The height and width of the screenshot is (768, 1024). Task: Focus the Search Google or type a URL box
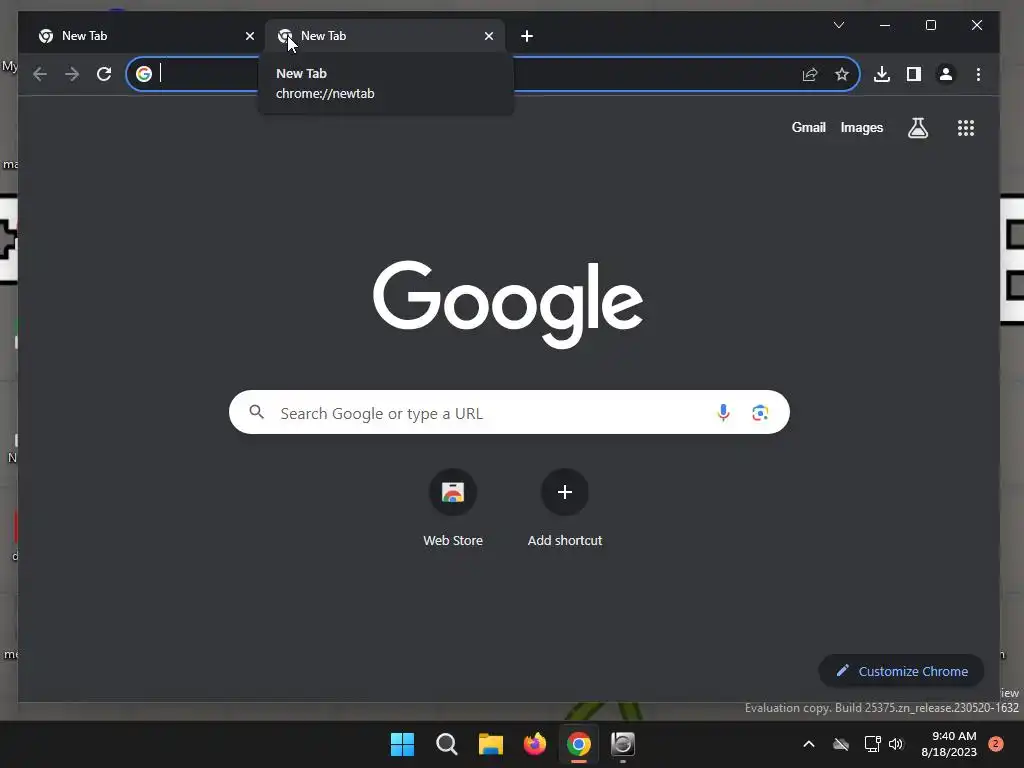pyautogui.click(x=509, y=413)
